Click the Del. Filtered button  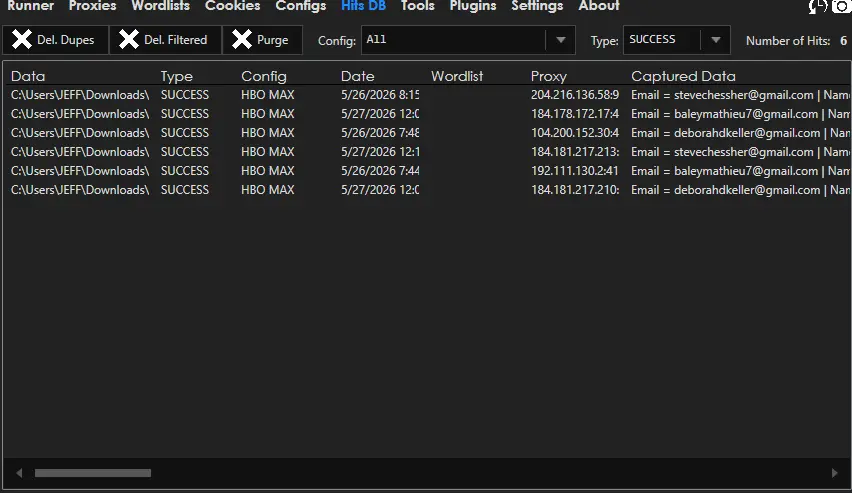coord(165,40)
